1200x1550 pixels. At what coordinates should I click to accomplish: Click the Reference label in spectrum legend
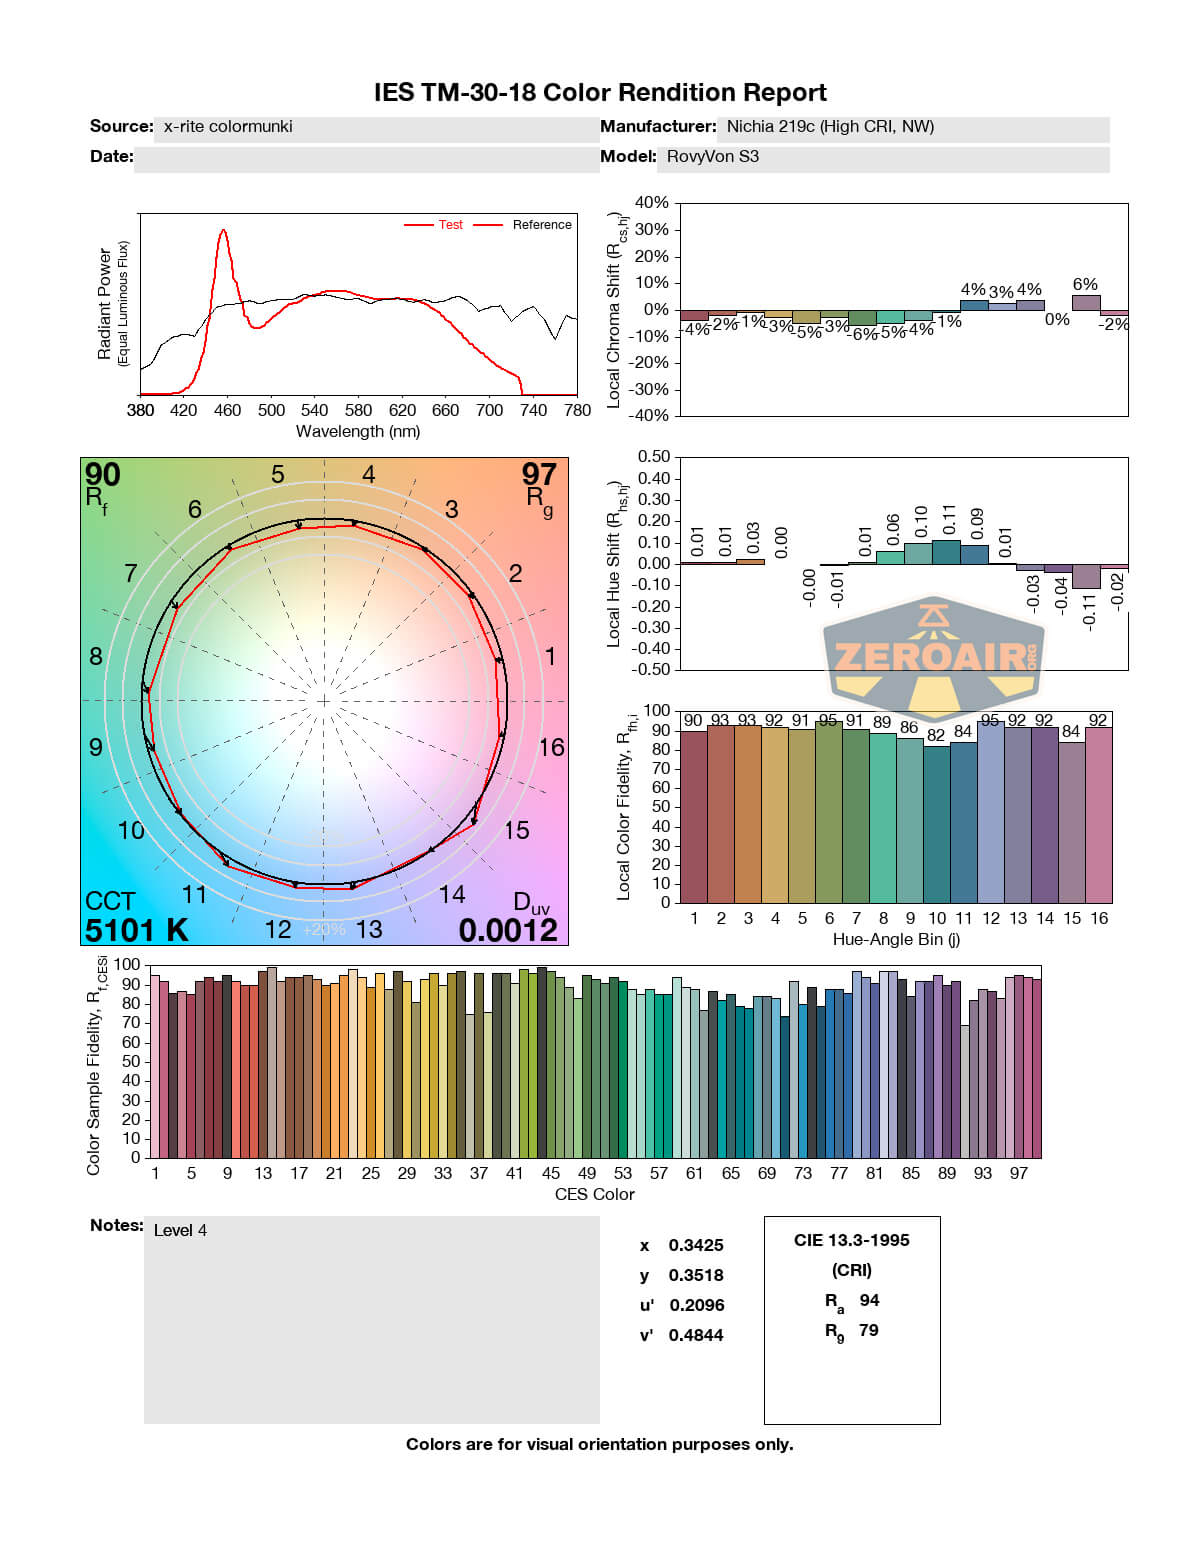pyautogui.click(x=541, y=225)
